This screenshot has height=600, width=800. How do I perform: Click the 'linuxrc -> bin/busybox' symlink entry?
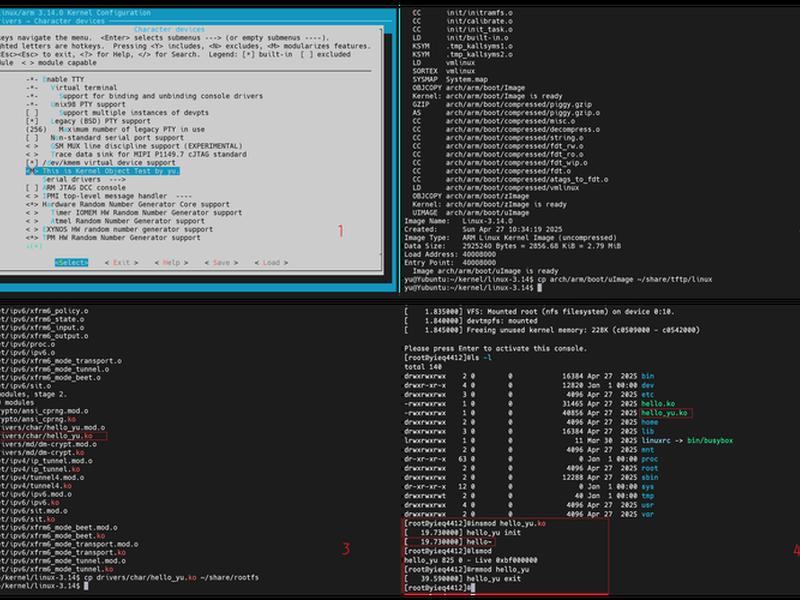(687, 440)
